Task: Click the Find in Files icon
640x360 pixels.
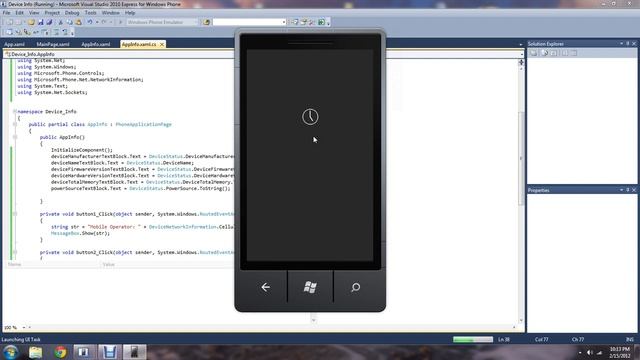Action: click(207, 22)
